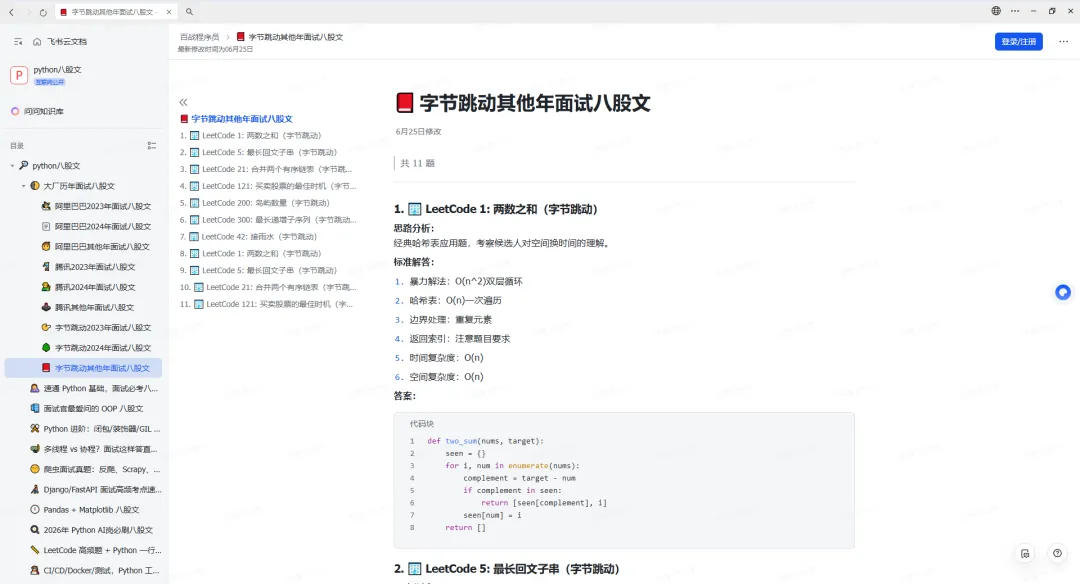This screenshot has height=584, width=1080.
Task: Jump to outline item 9 LeetCode 5
Action: click(x=258, y=270)
